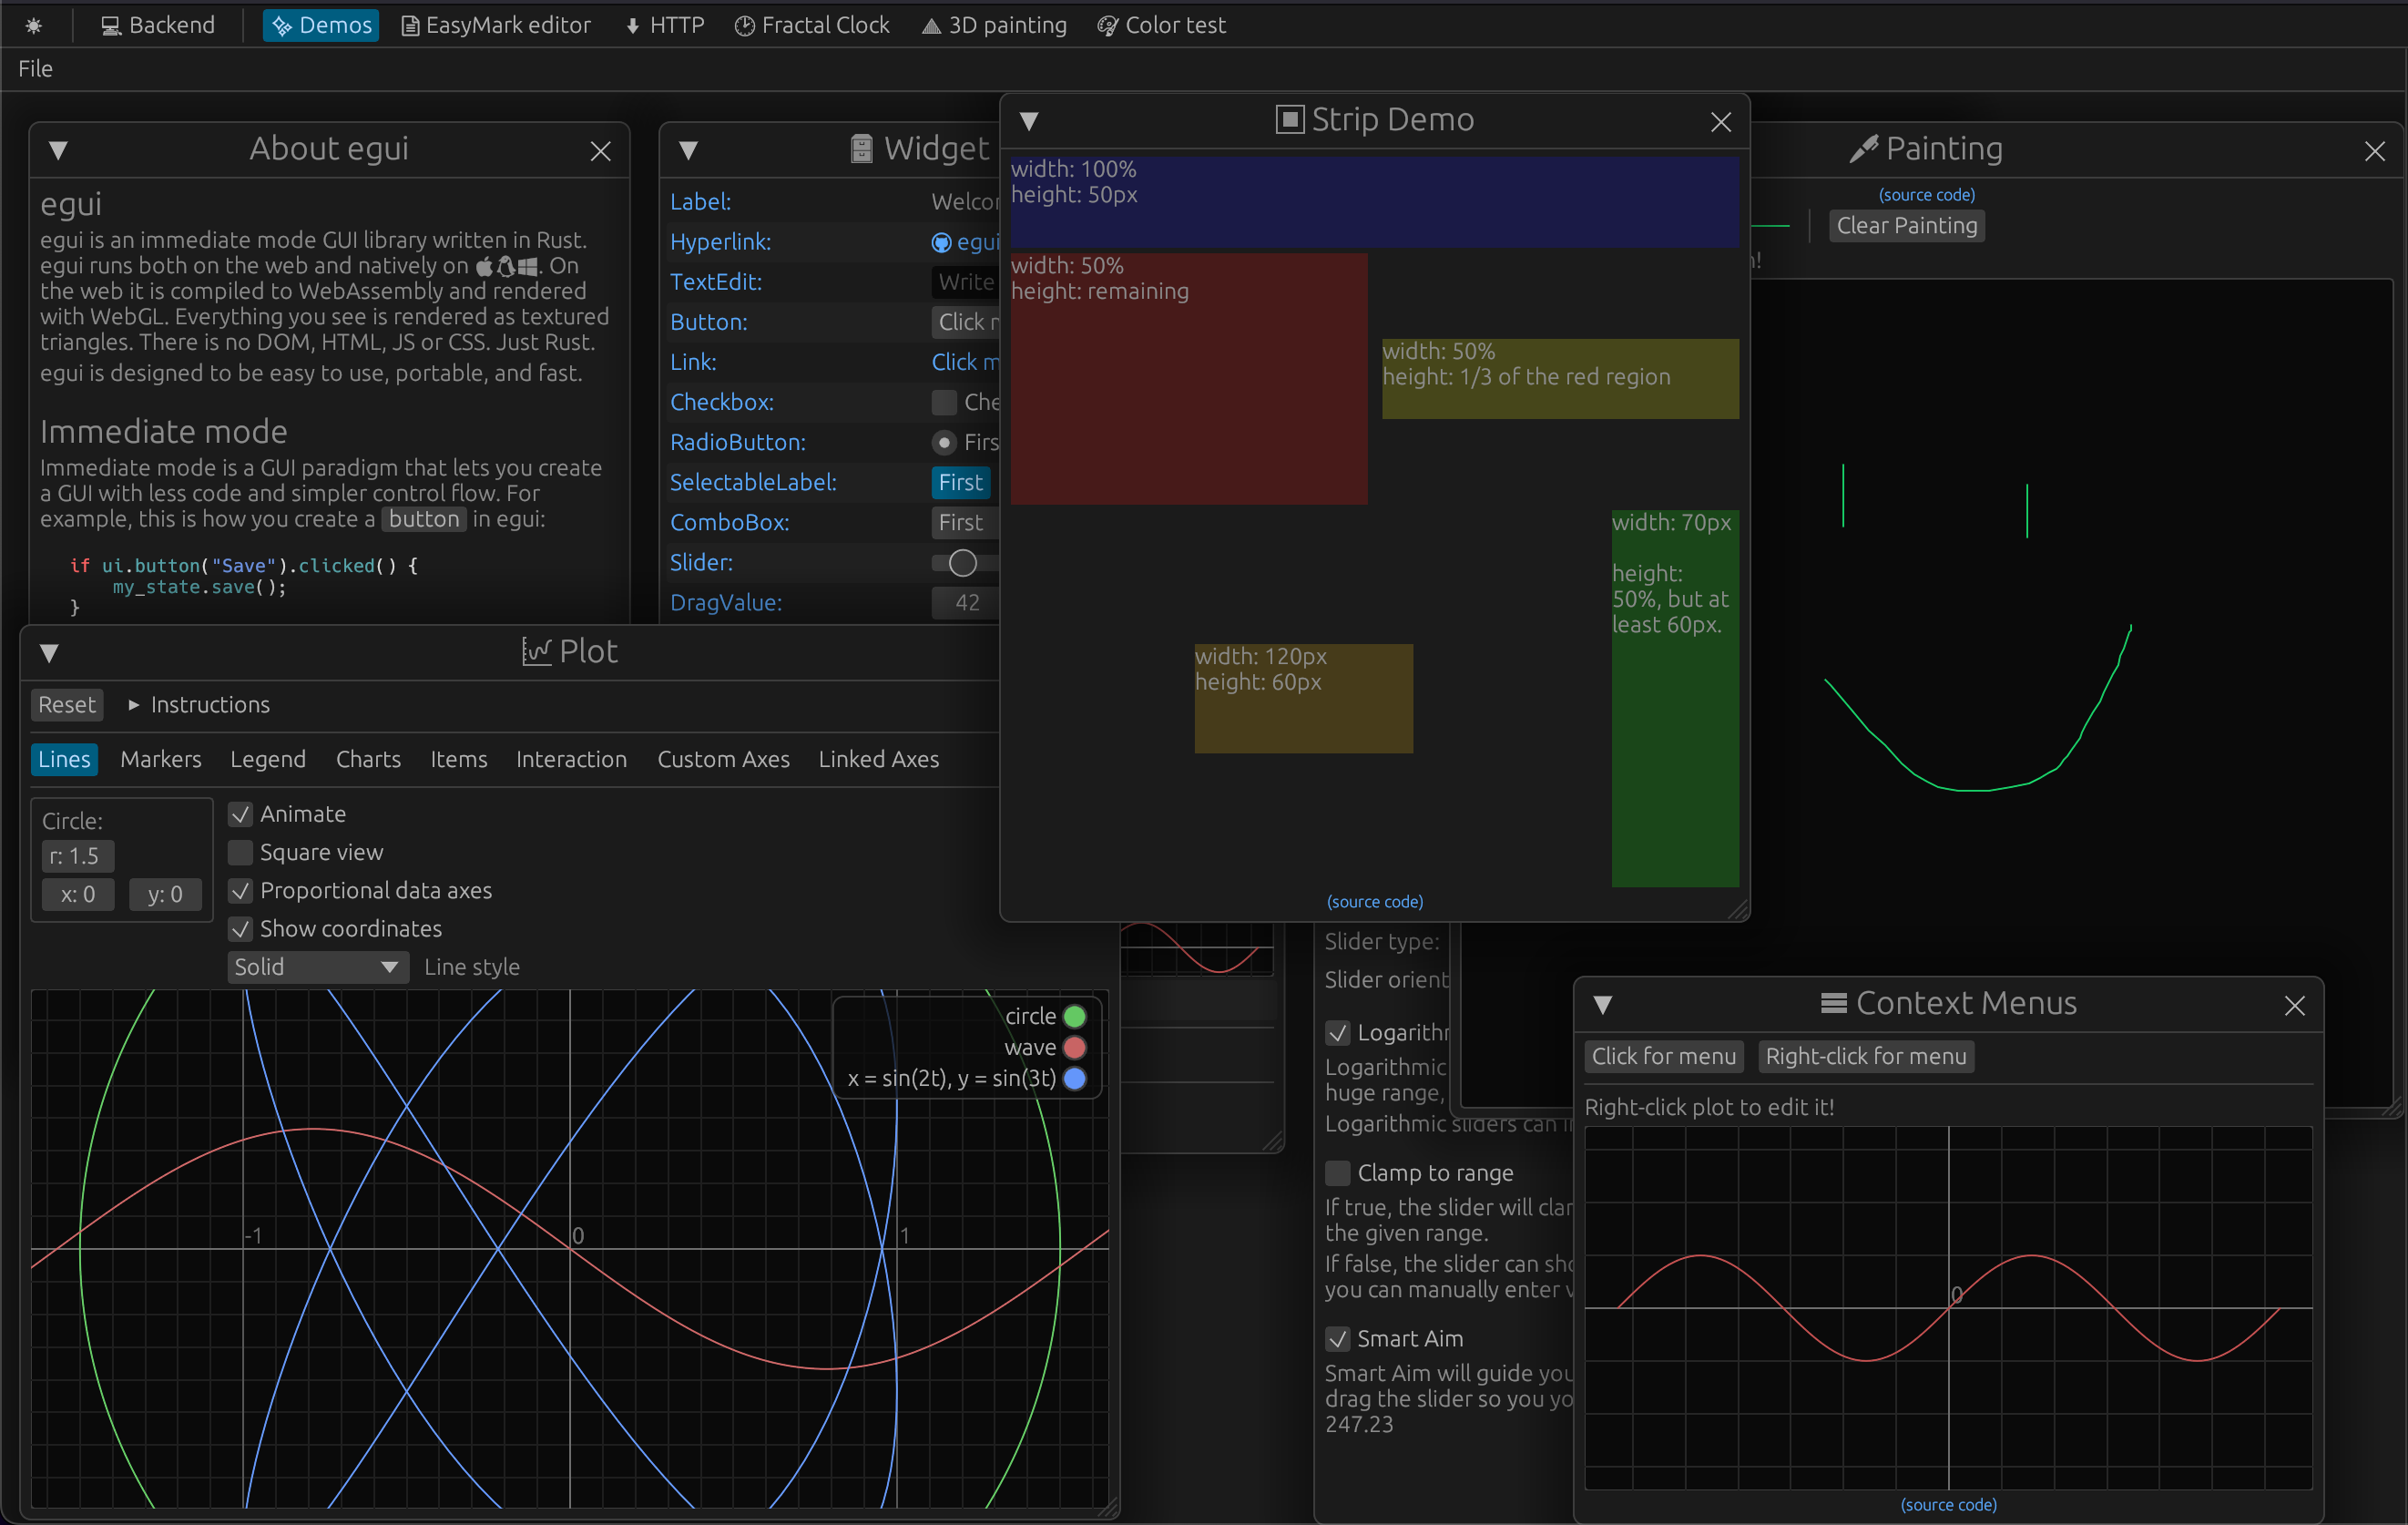Toggle the light/dark theme sun icon
The height and width of the screenshot is (1525, 2408).
click(33, 25)
